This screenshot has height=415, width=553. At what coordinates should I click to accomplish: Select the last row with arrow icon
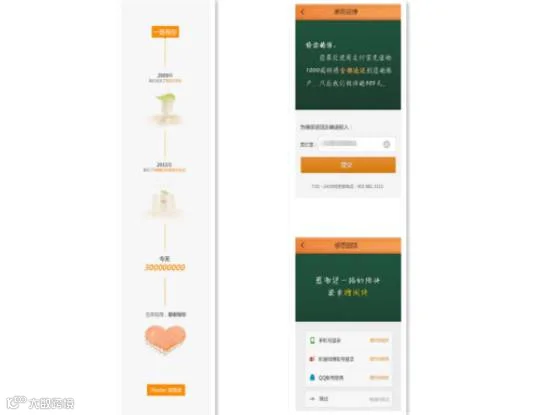point(348,399)
